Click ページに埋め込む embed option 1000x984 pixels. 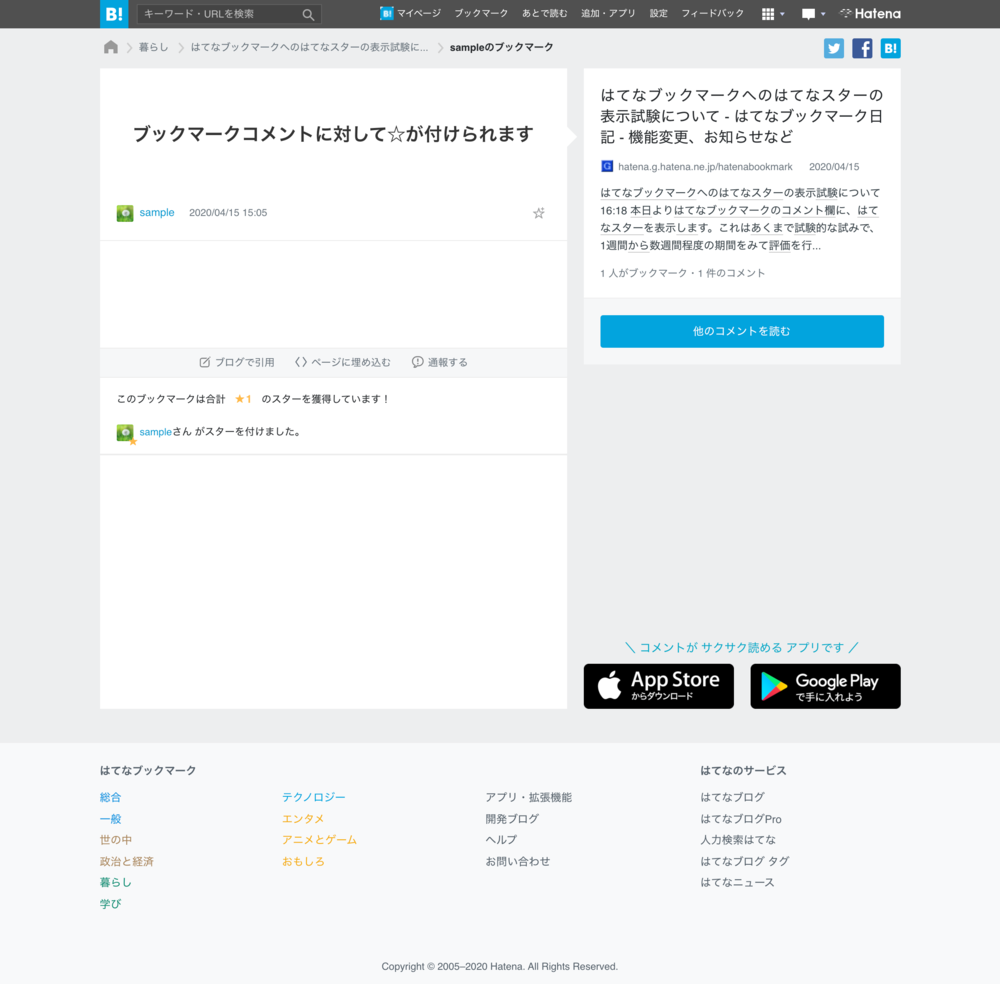tap(342, 362)
